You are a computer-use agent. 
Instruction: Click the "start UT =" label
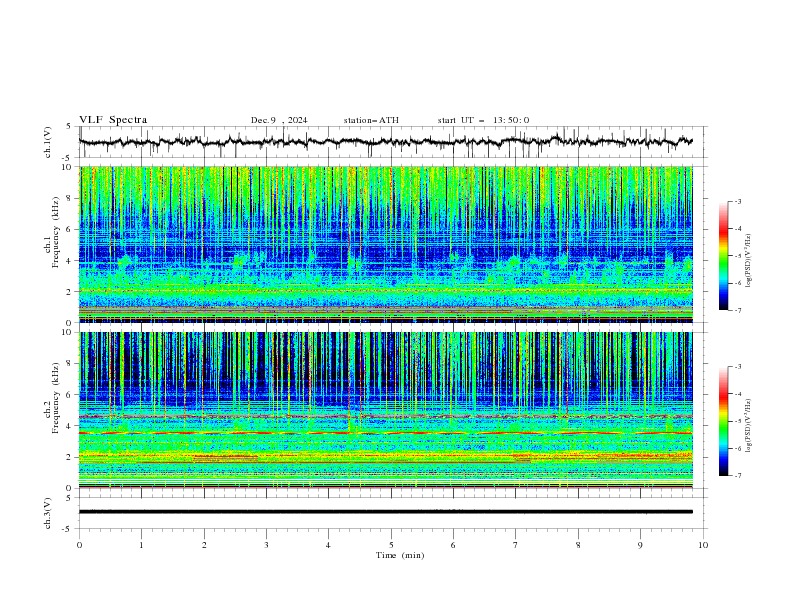[x=461, y=120]
